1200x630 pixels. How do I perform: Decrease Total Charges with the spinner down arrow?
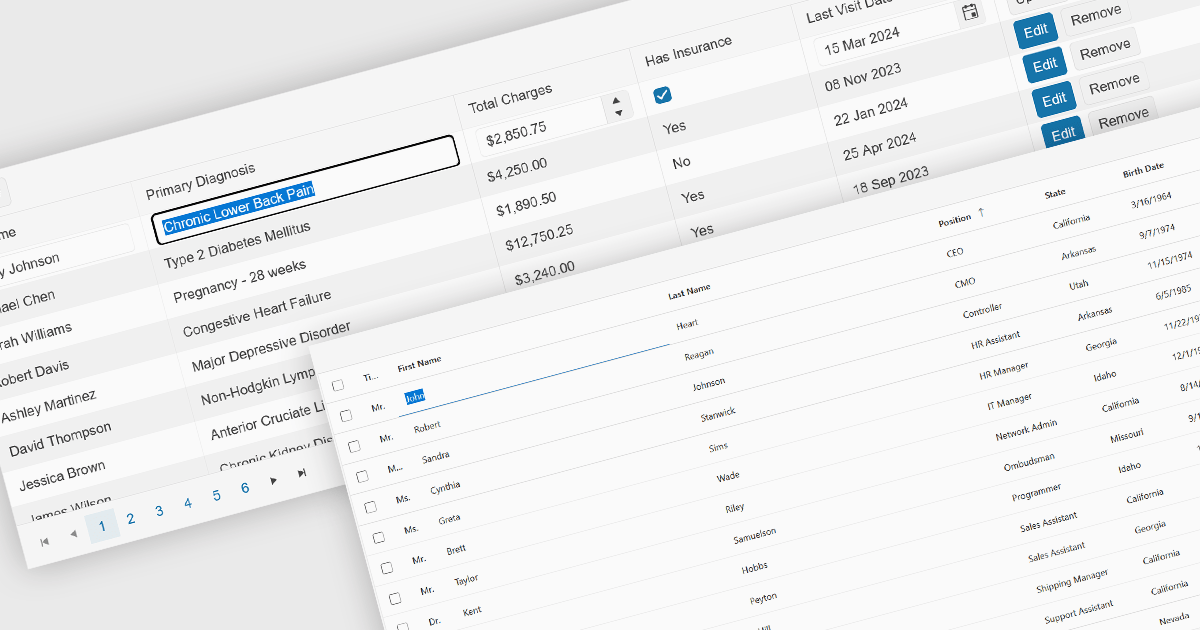tap(619, 113)
